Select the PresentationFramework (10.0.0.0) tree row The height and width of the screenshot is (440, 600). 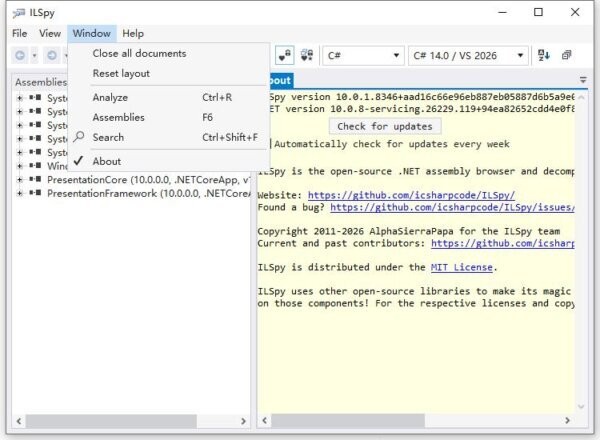(x=148, y=194)
